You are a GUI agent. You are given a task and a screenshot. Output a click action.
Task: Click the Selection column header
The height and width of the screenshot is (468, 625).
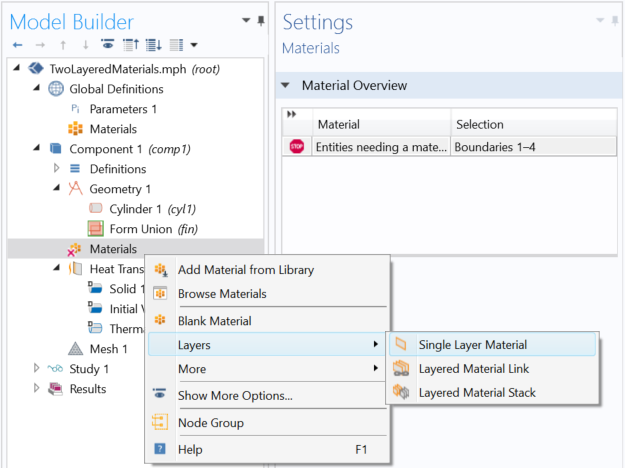tap(534, 124)
